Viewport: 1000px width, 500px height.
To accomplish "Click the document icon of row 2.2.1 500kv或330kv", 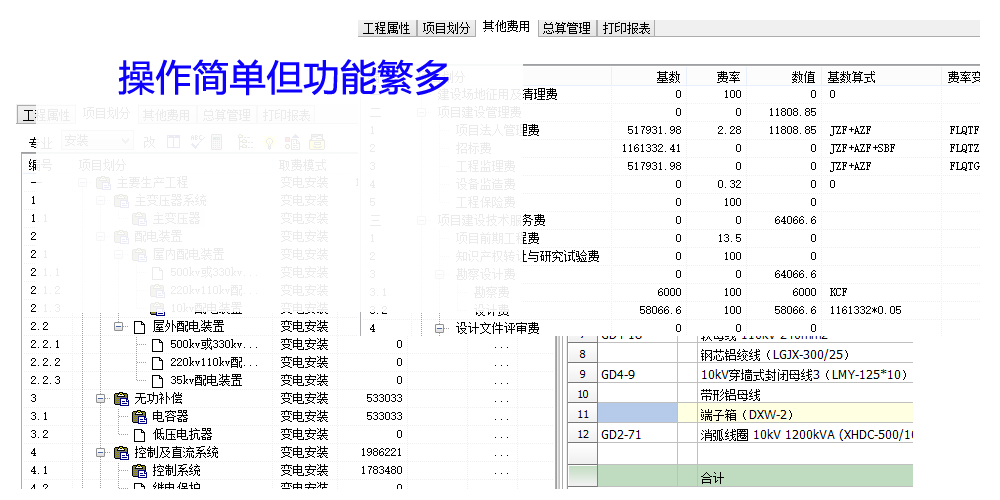I will (x=158, y=345).
